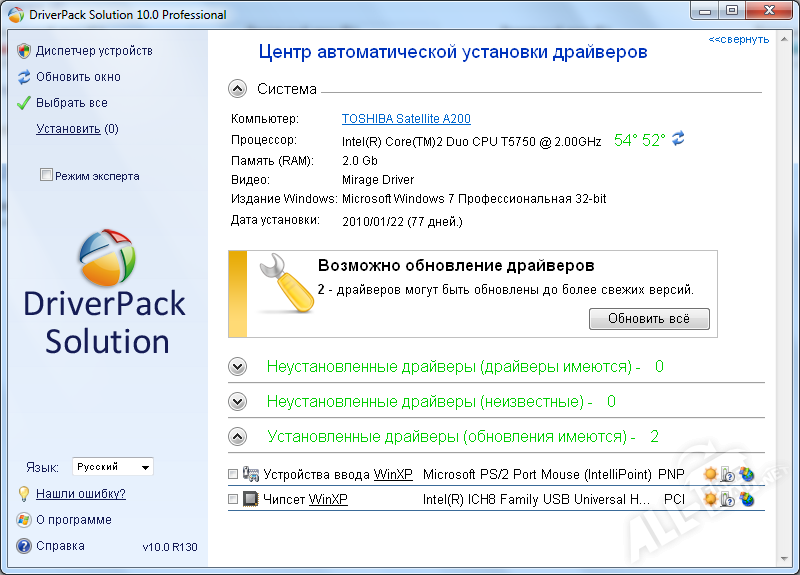This screenshot has height=575, width=800.
Task: Open the 'TOSHIBA Satellite A200' link
Action: tap(406, 119)
